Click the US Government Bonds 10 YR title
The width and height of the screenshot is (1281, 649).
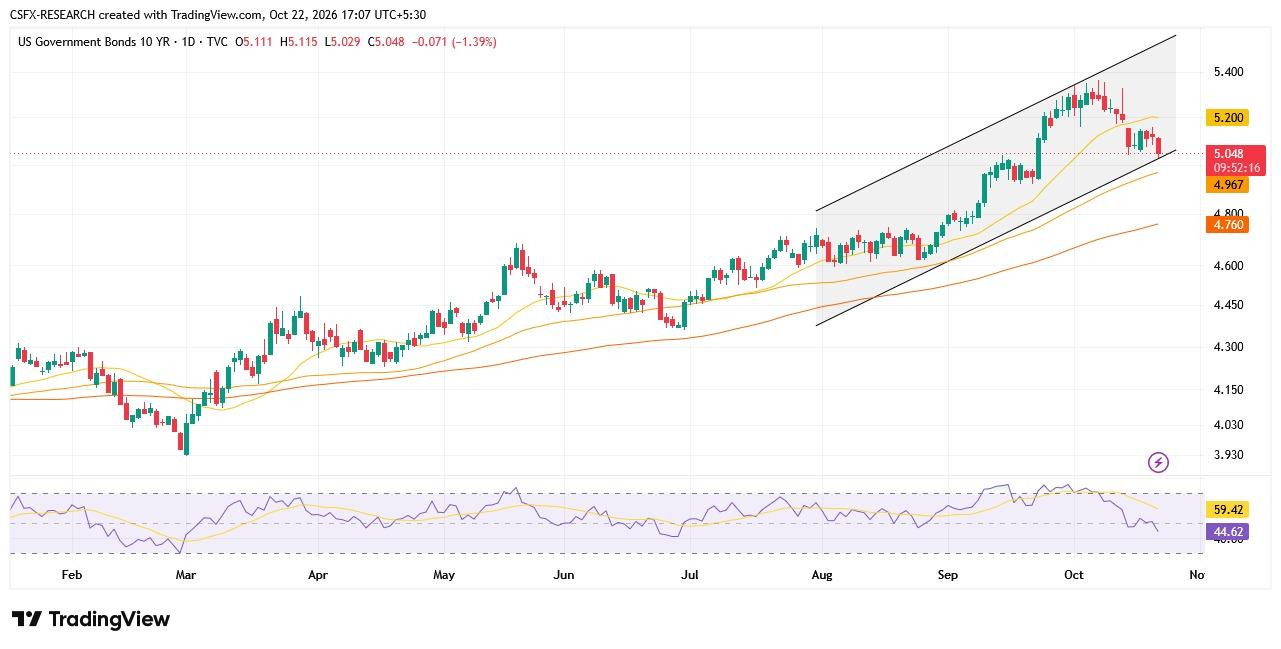(x=95, y=42)
